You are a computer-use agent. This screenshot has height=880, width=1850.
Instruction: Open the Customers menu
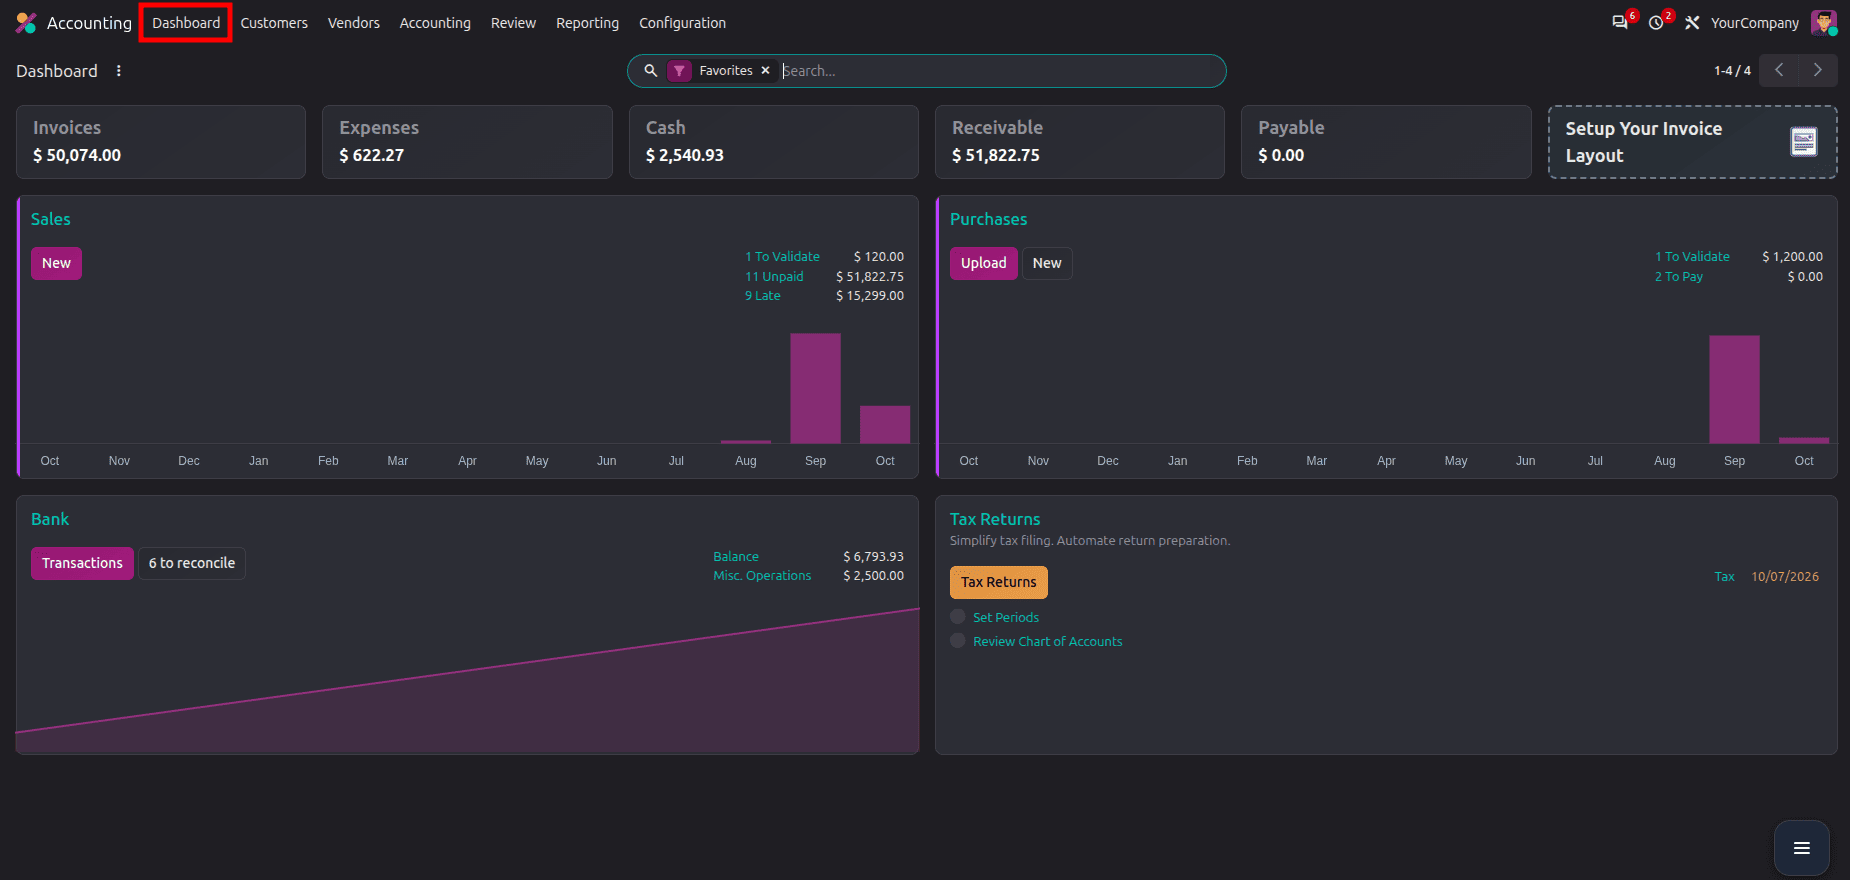pos(274,23)
